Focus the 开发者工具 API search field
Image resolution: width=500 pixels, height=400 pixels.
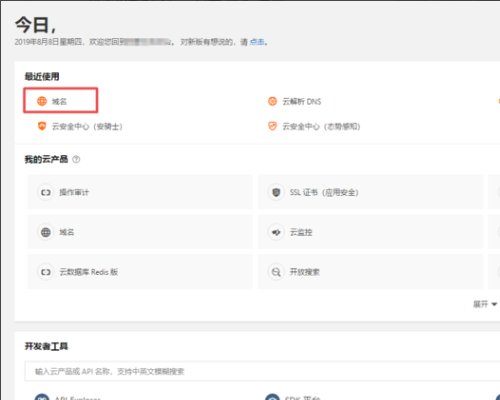tap(262, 371)
